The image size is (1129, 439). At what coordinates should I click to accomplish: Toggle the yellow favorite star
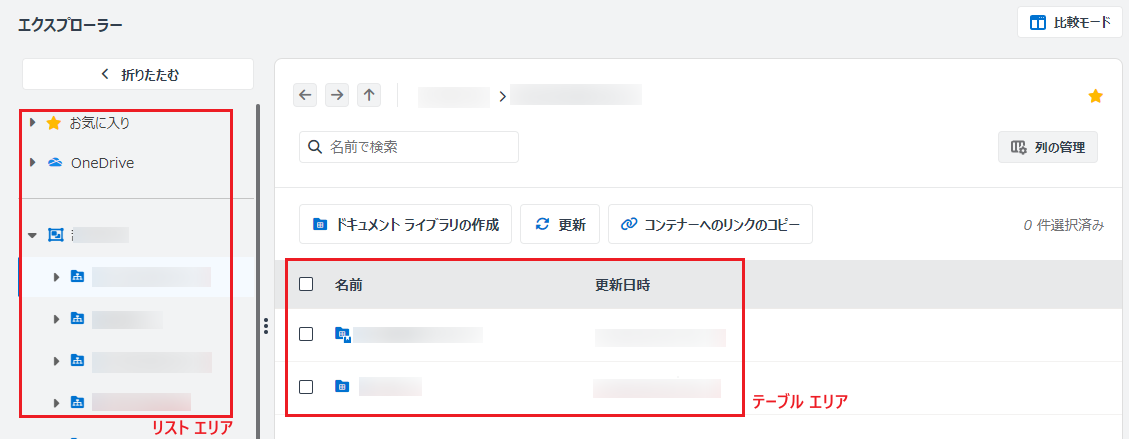(x=1095, y=96)
